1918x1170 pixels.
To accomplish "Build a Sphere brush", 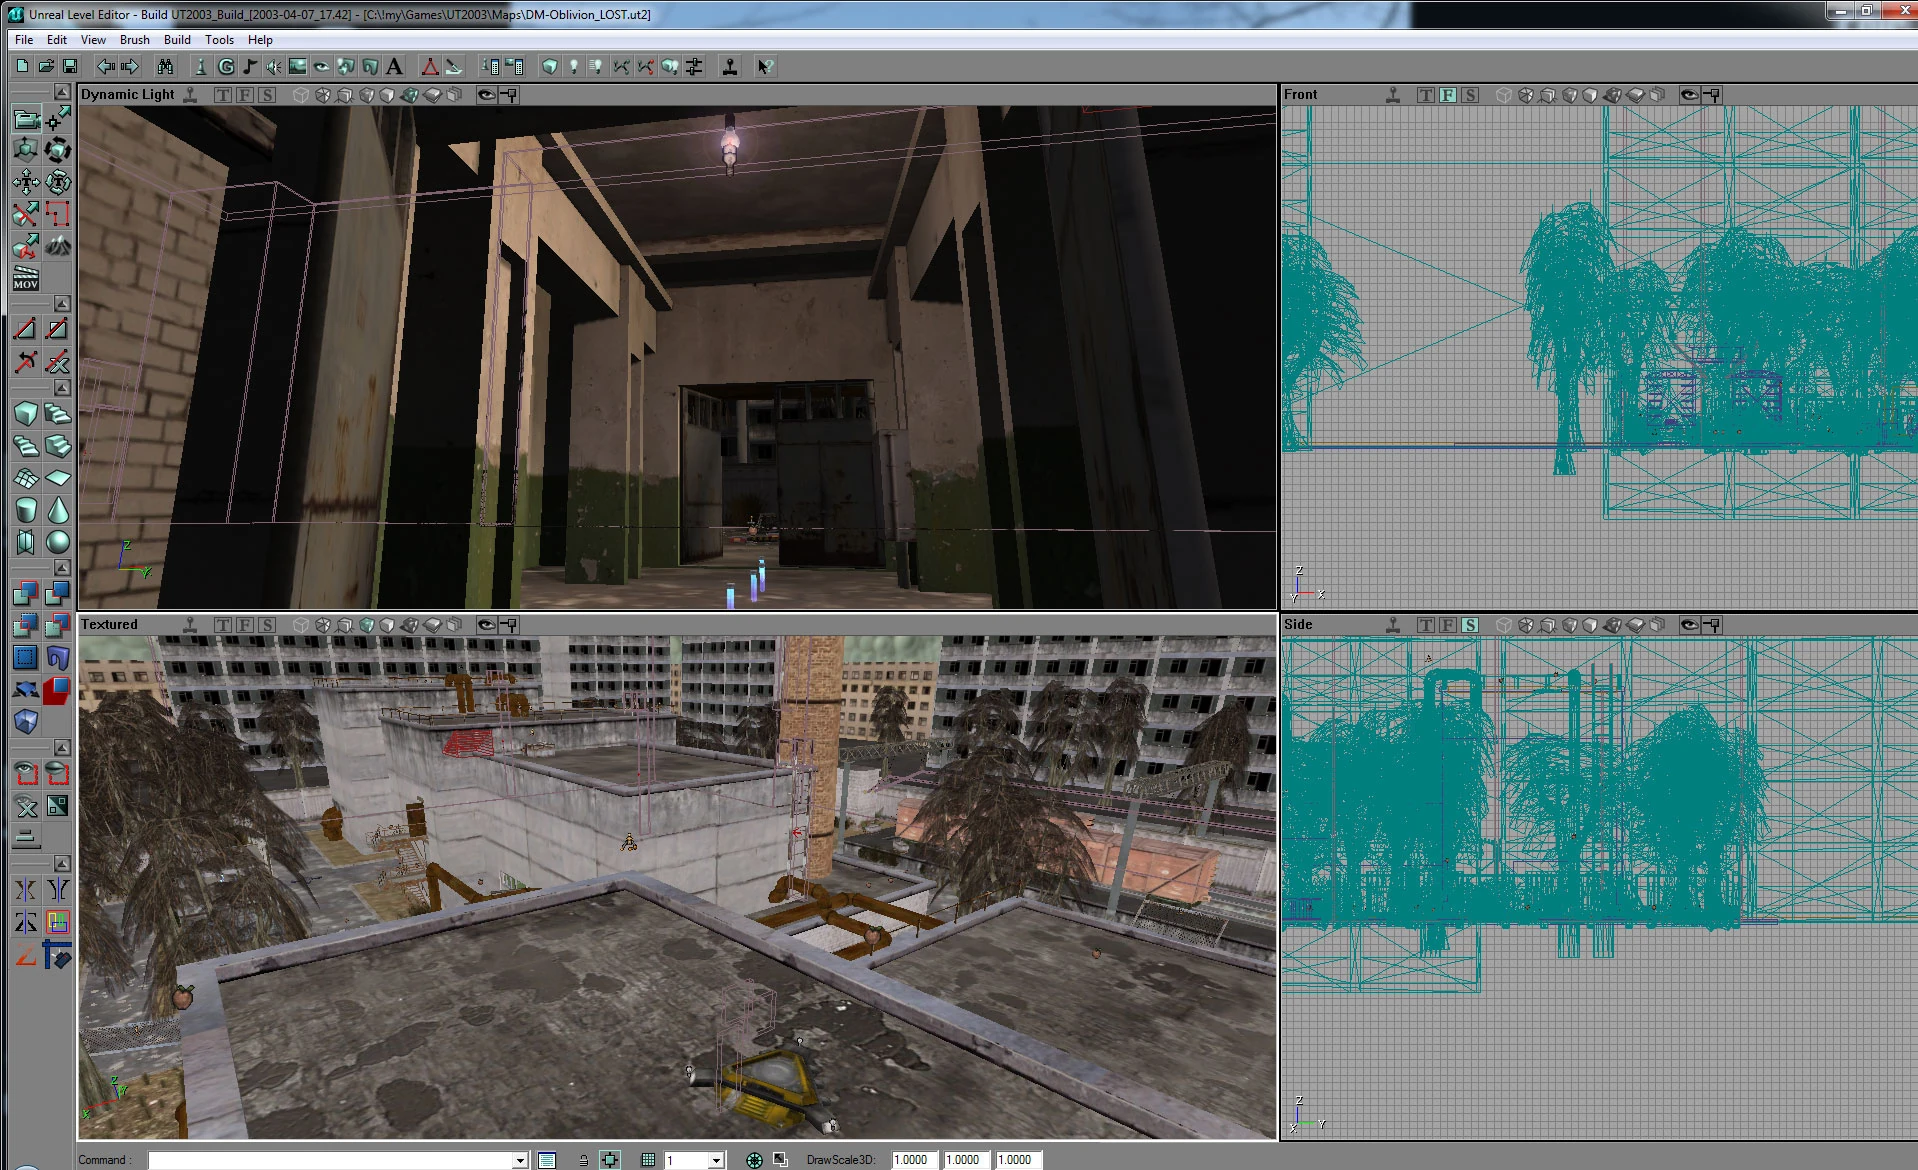I will click(58, 541).
